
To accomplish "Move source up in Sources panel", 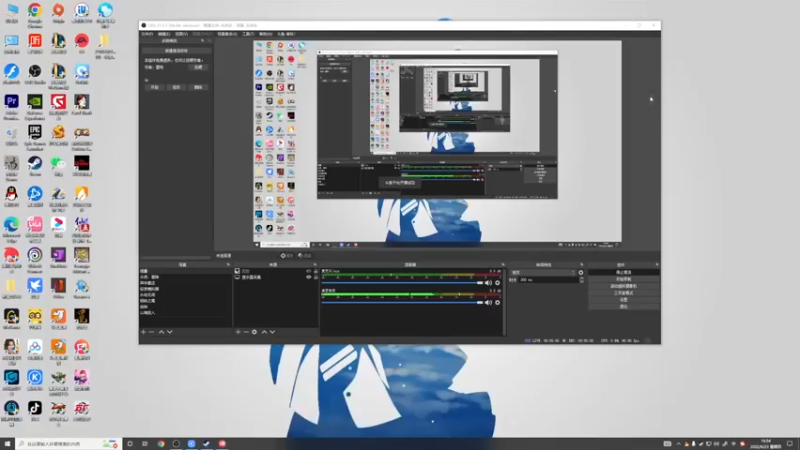I will point(264,332).
